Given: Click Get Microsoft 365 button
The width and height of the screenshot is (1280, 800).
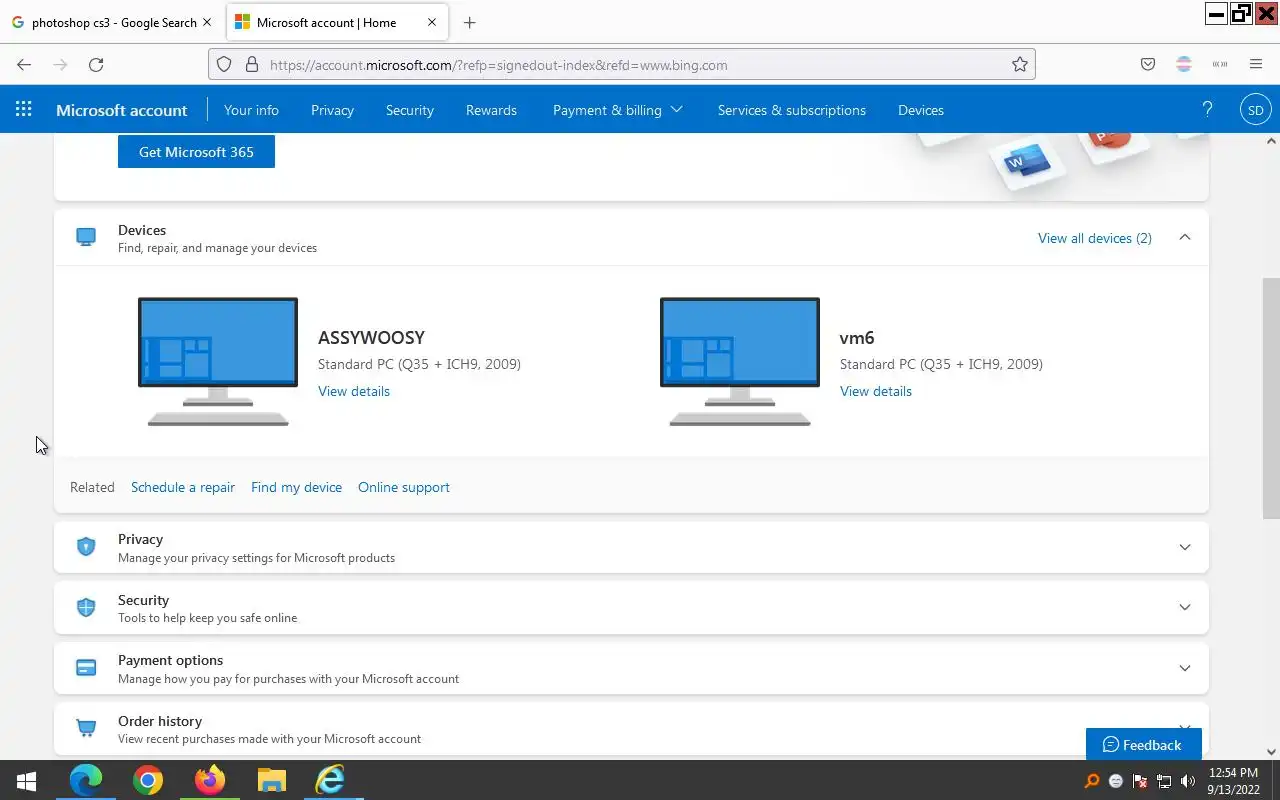Looking at the screenshot, I should (x=196, y=152).
